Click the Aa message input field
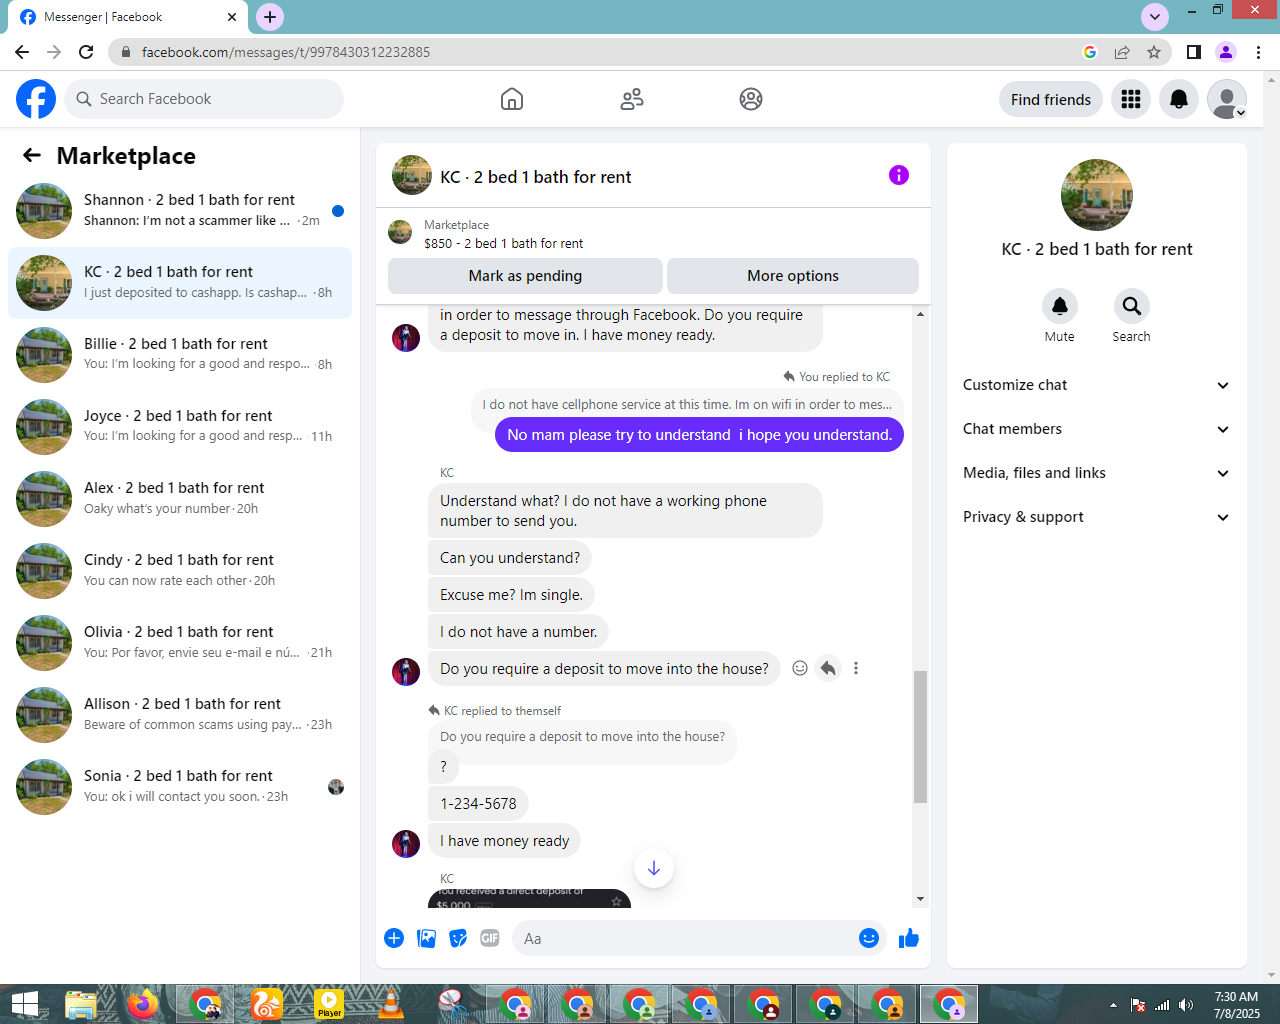The image size is (1280, 1024). coord(684,938)
